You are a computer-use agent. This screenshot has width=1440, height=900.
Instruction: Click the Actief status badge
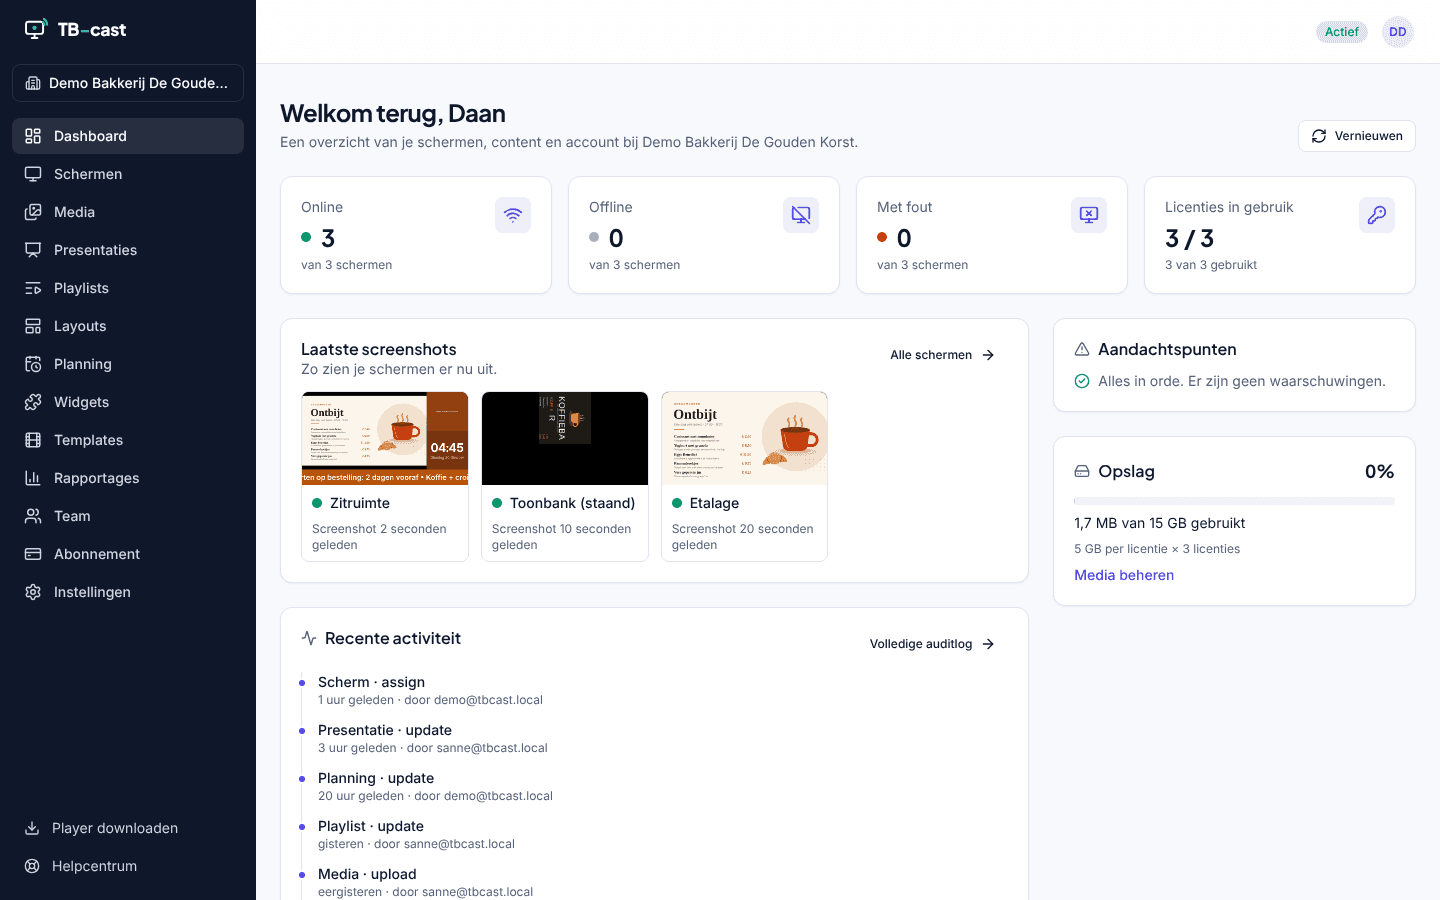coord(1342,32)
